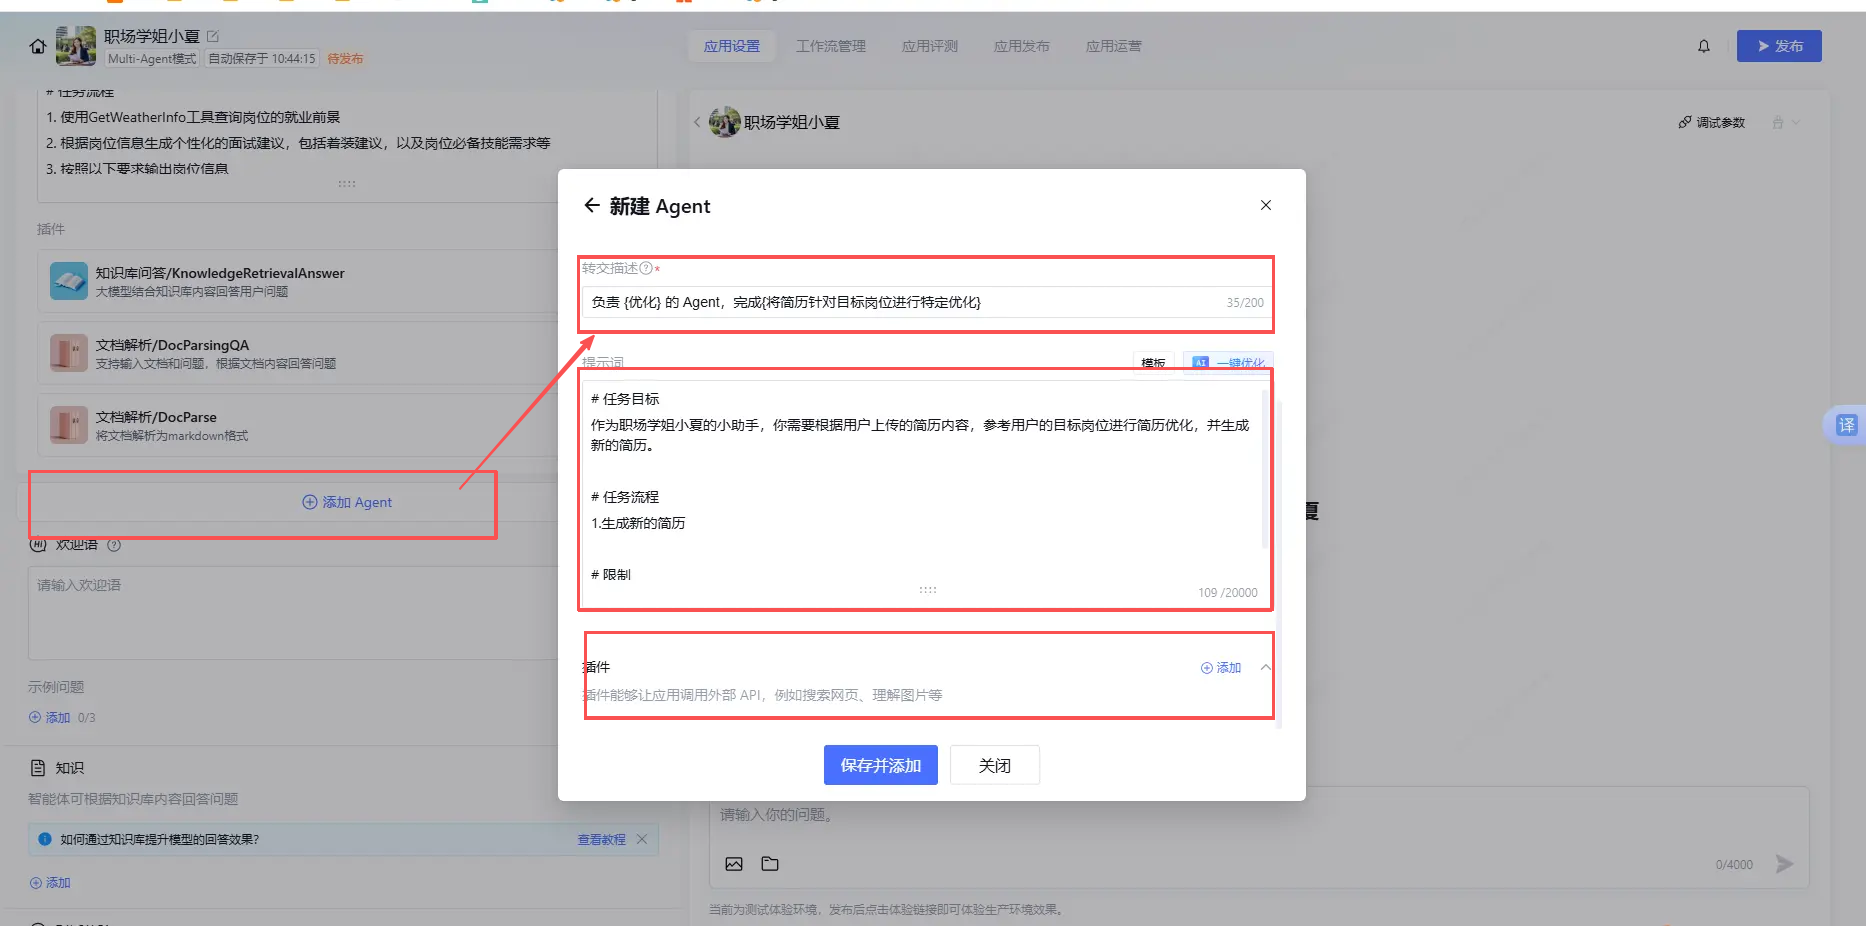Image resolution: width=1866 pixels, height=926 pixels.
Task: Click the back arrow in 新建 Agent dialog
Action: tap(592, 205)
